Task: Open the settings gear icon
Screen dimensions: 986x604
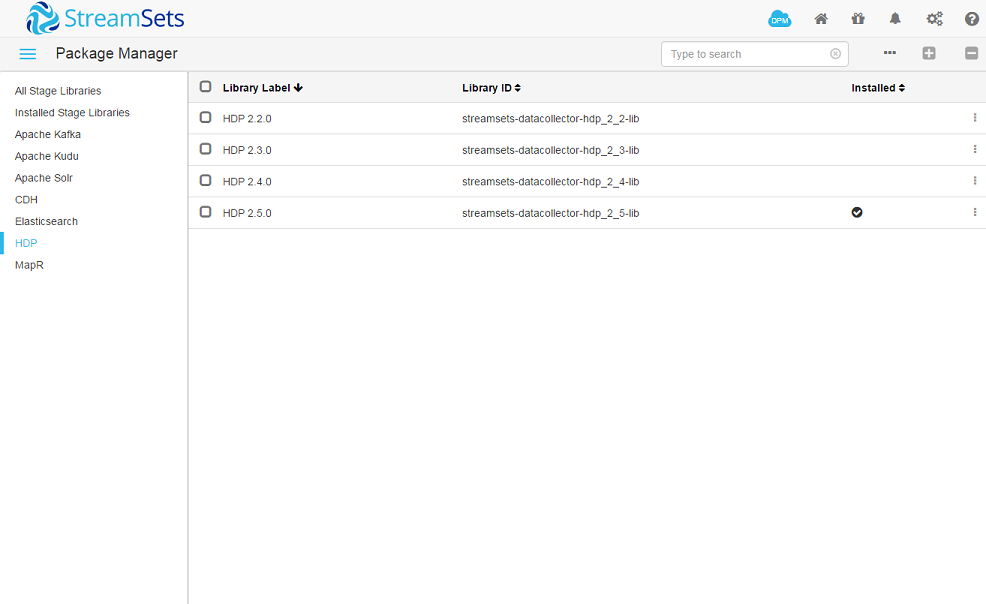Action: (934, 18)
